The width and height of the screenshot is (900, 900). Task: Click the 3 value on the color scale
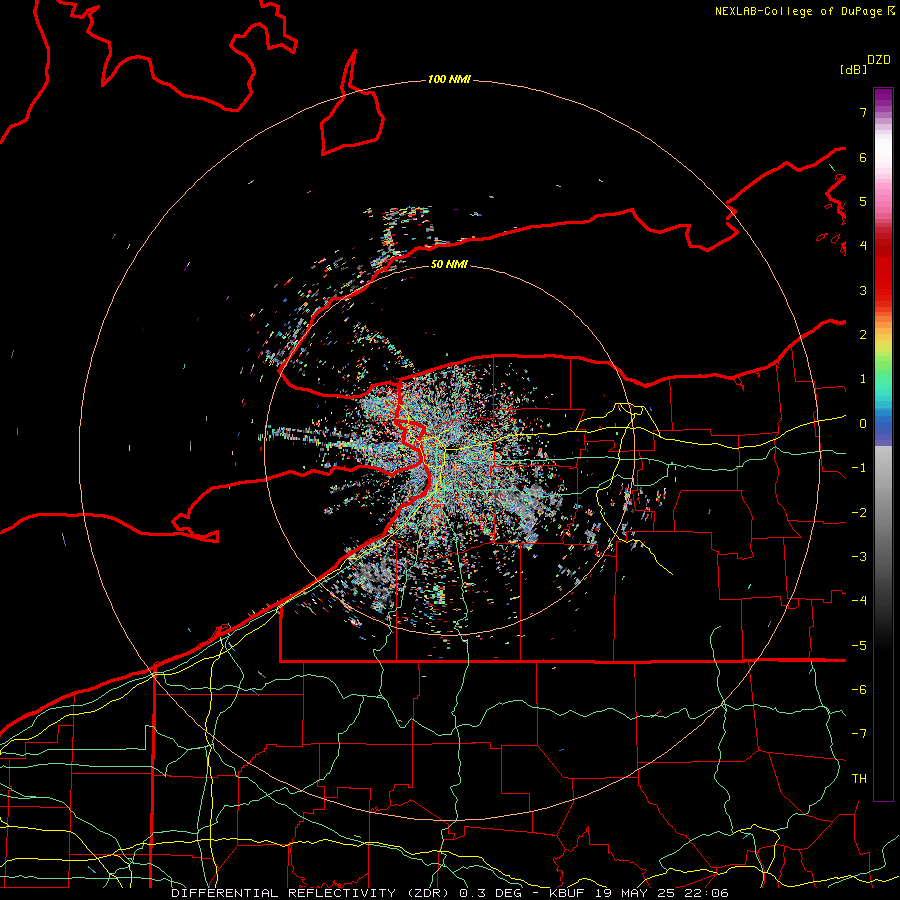(x=863, y=290)
